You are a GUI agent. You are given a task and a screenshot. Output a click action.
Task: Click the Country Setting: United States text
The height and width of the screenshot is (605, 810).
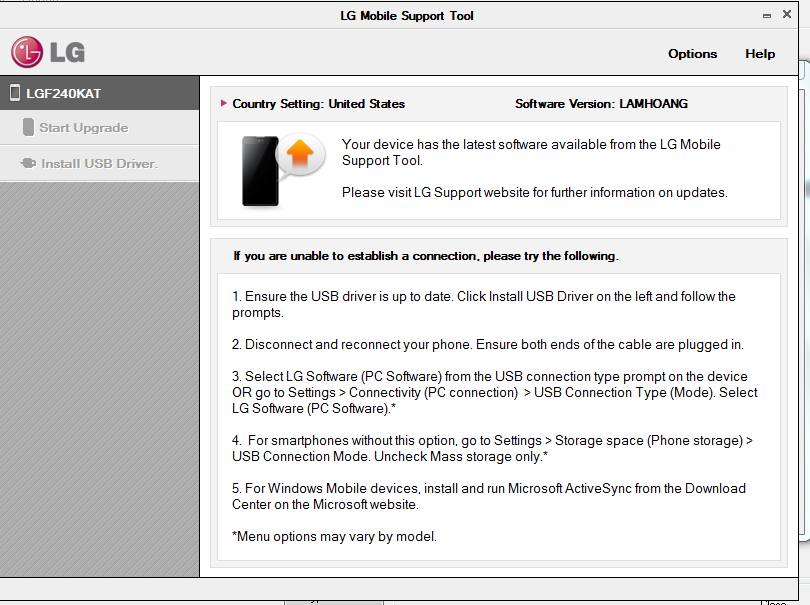pyautogui.click(x=318, y=104)
